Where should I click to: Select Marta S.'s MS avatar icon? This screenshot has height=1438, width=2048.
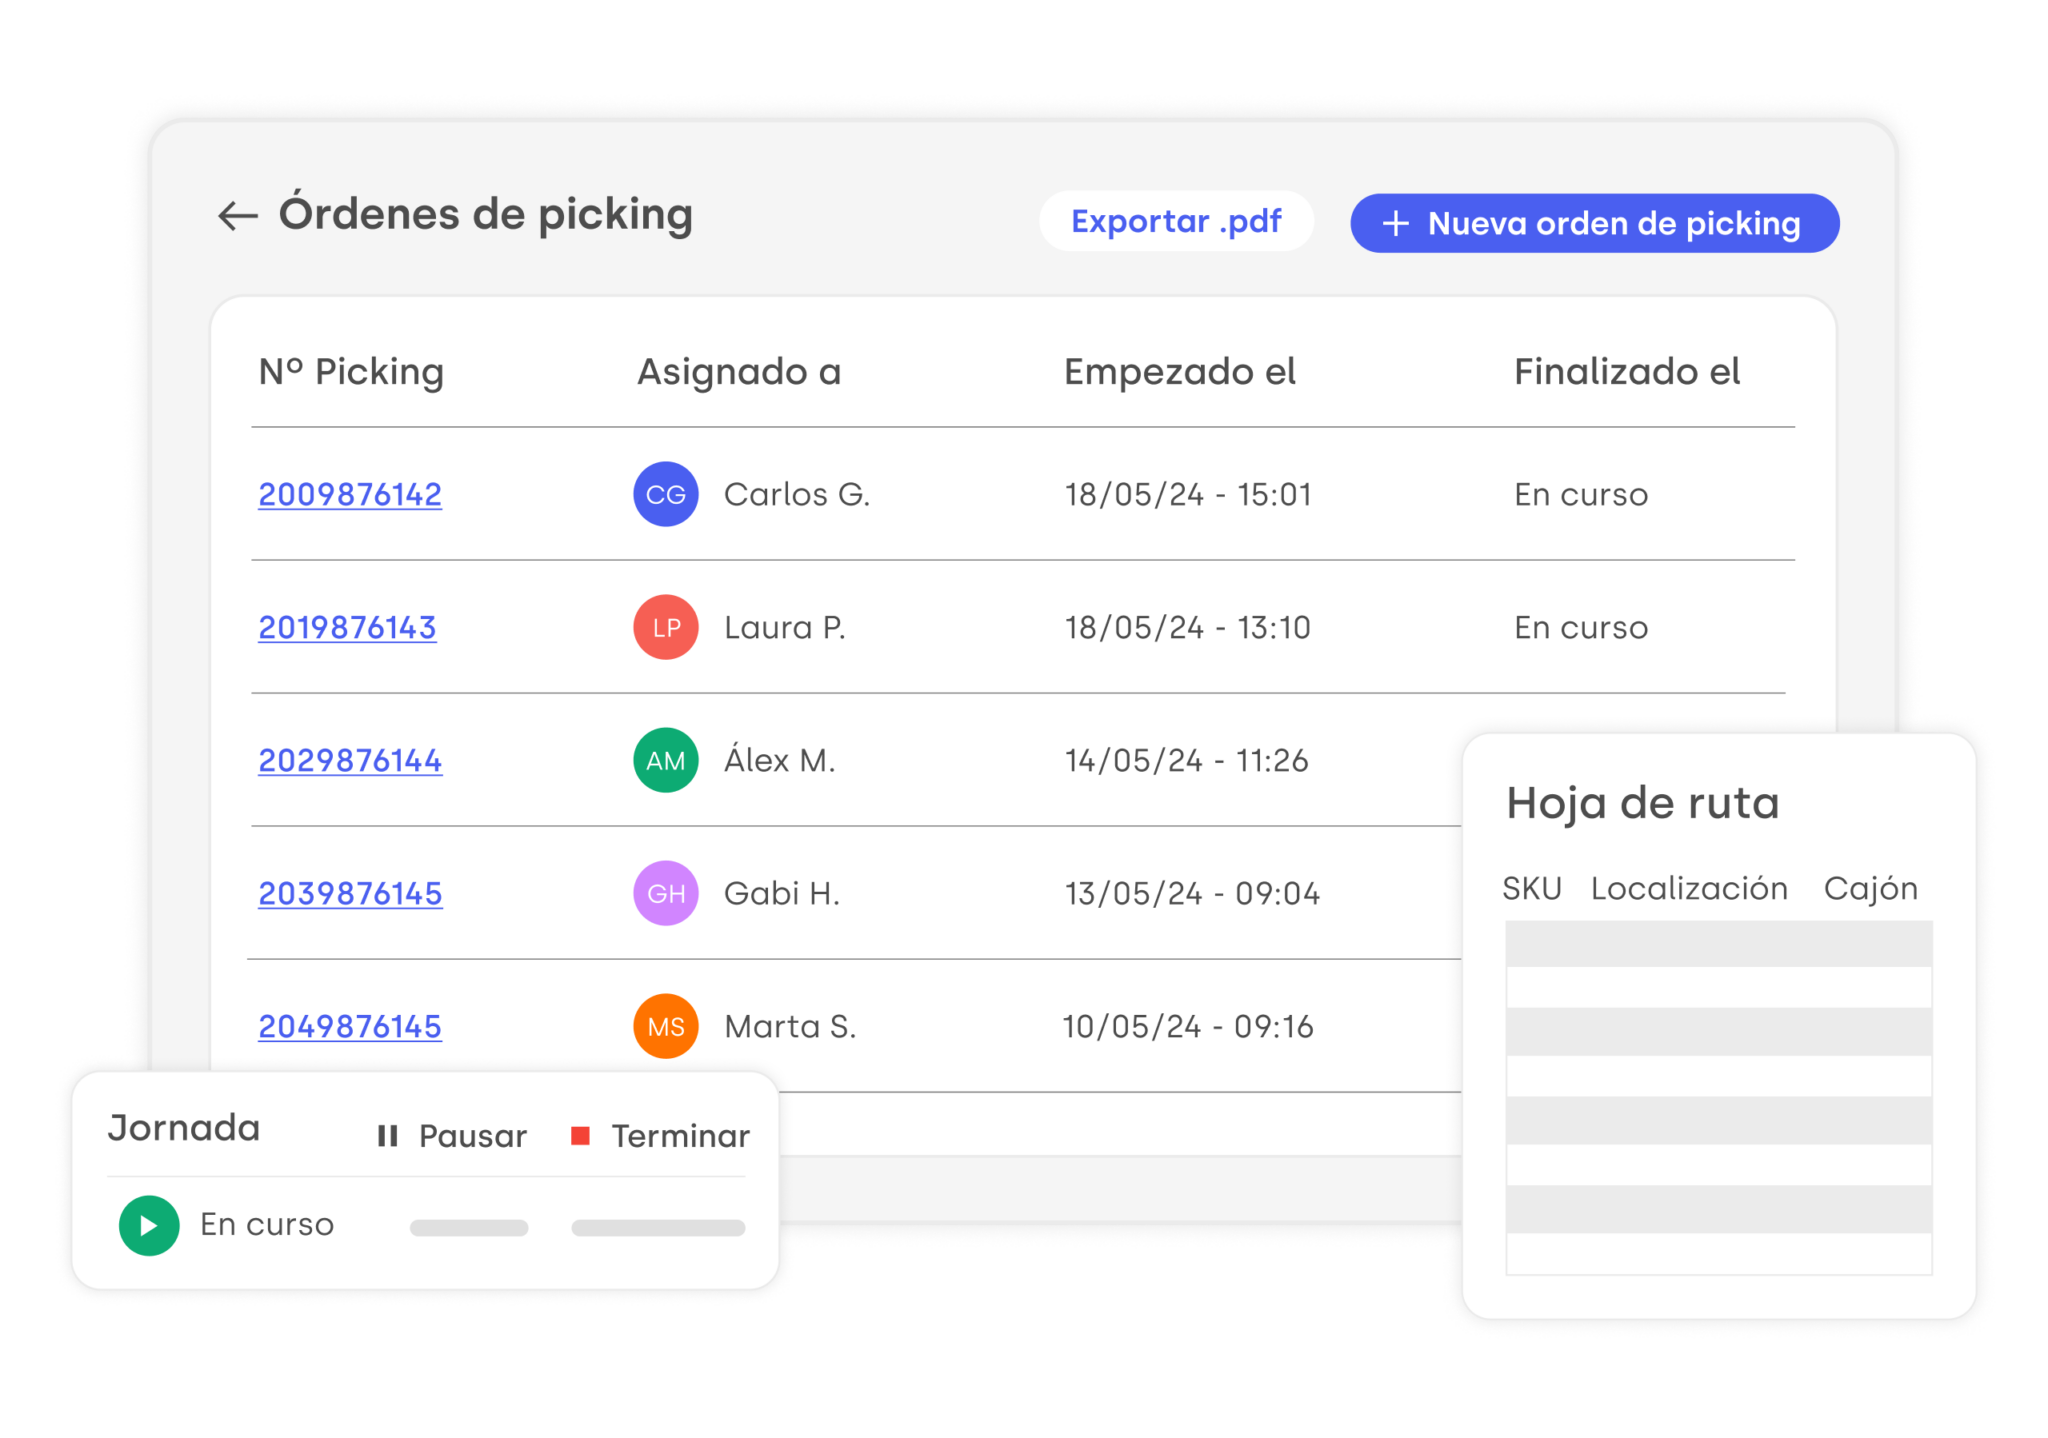click(665, 1026)
